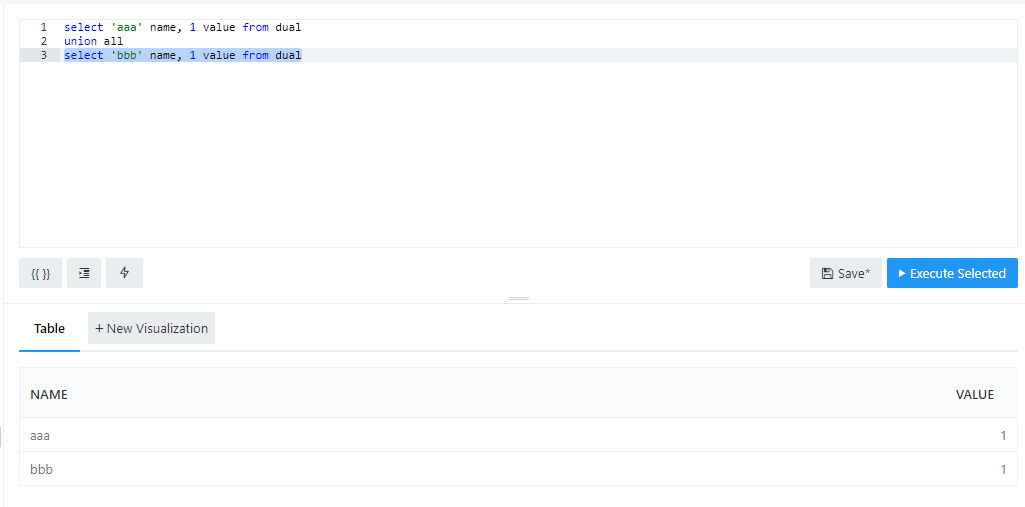Click line number 3 in the gutter
Screen dimensions: 1025x507
coord(43,55)
